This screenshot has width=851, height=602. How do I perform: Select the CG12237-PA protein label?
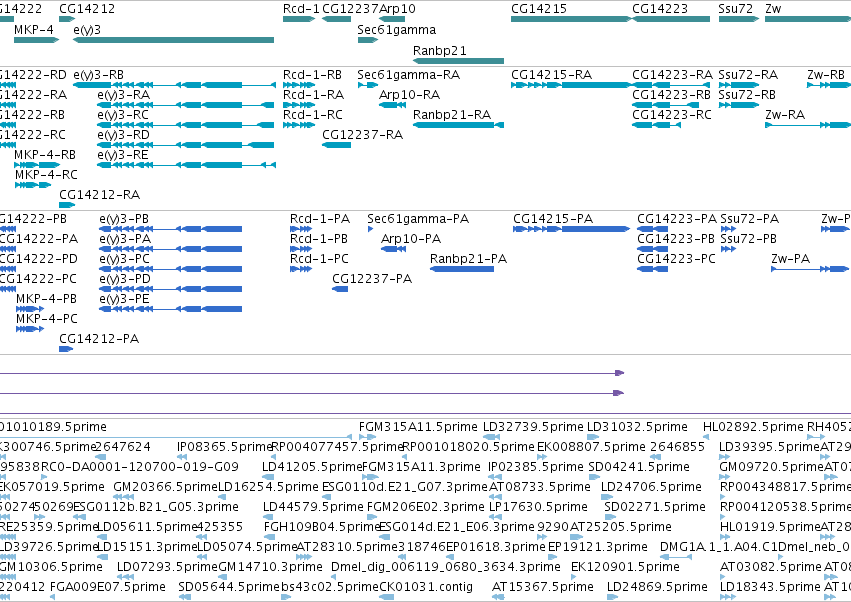(x=372, y=279)
